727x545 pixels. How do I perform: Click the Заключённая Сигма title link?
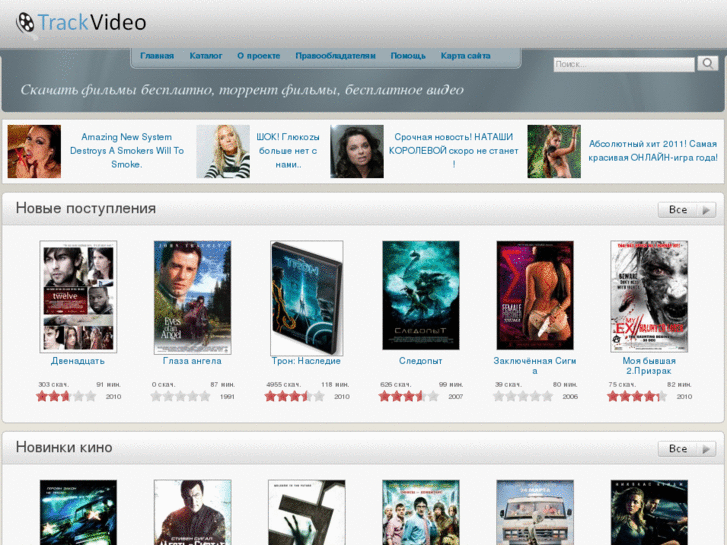click(535, 365)
